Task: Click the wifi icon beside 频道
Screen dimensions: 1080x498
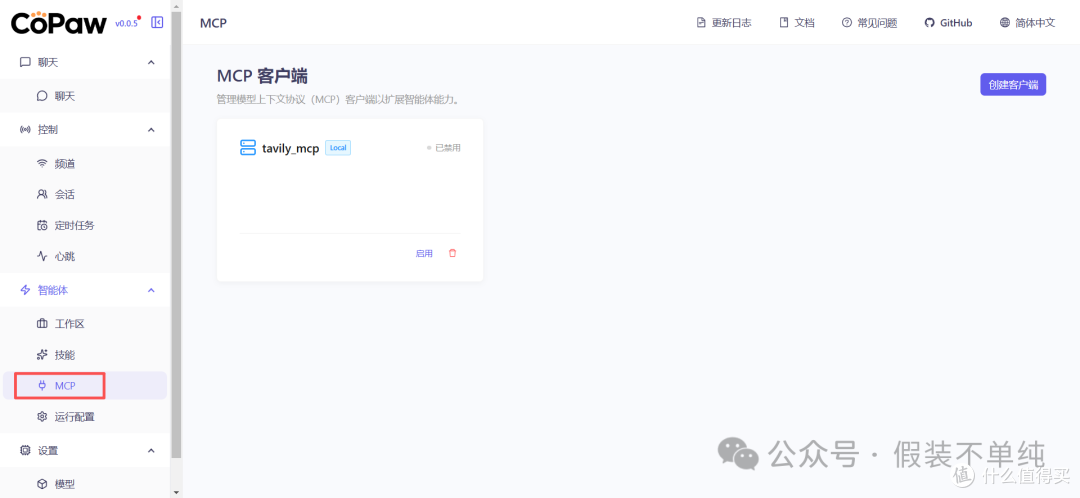Action: click(42, 164)
